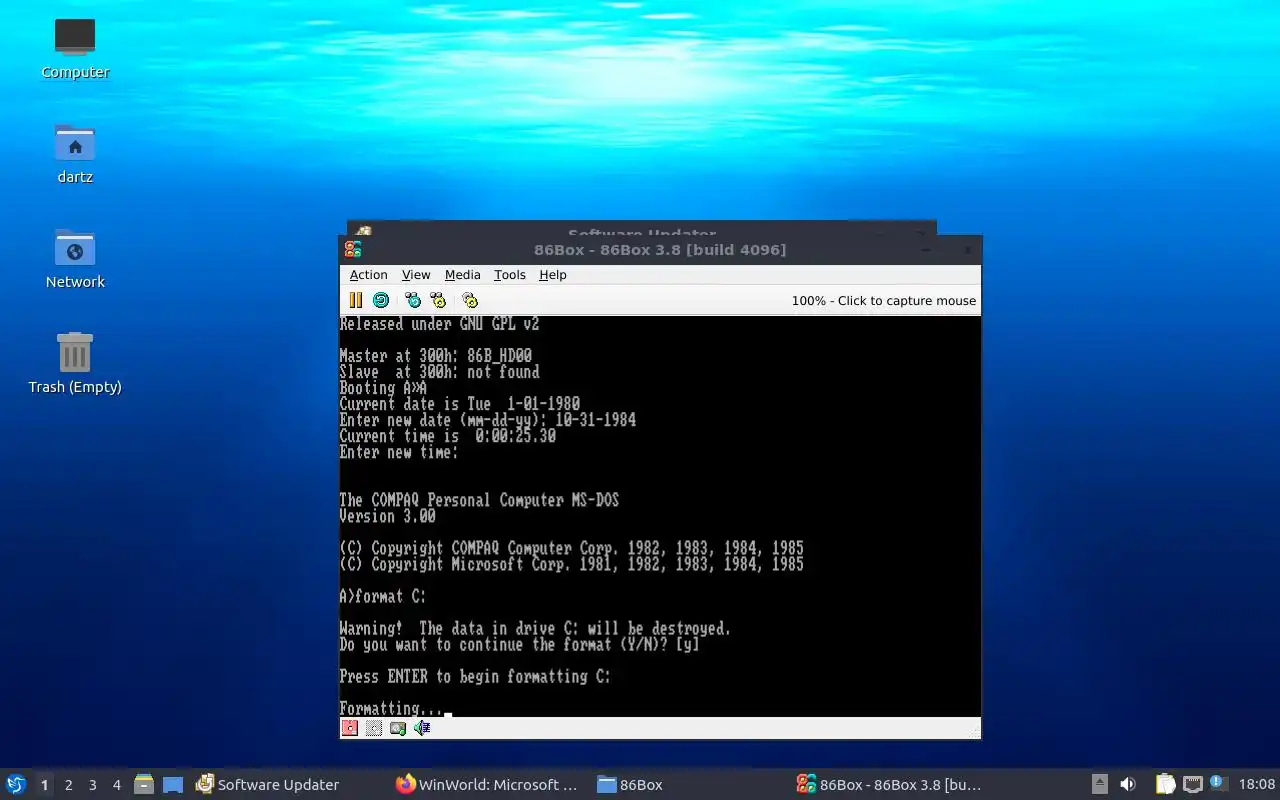This screenshot has height=800, width=1280.
Task: Switch to workspace 2
Action: [68, 785]
